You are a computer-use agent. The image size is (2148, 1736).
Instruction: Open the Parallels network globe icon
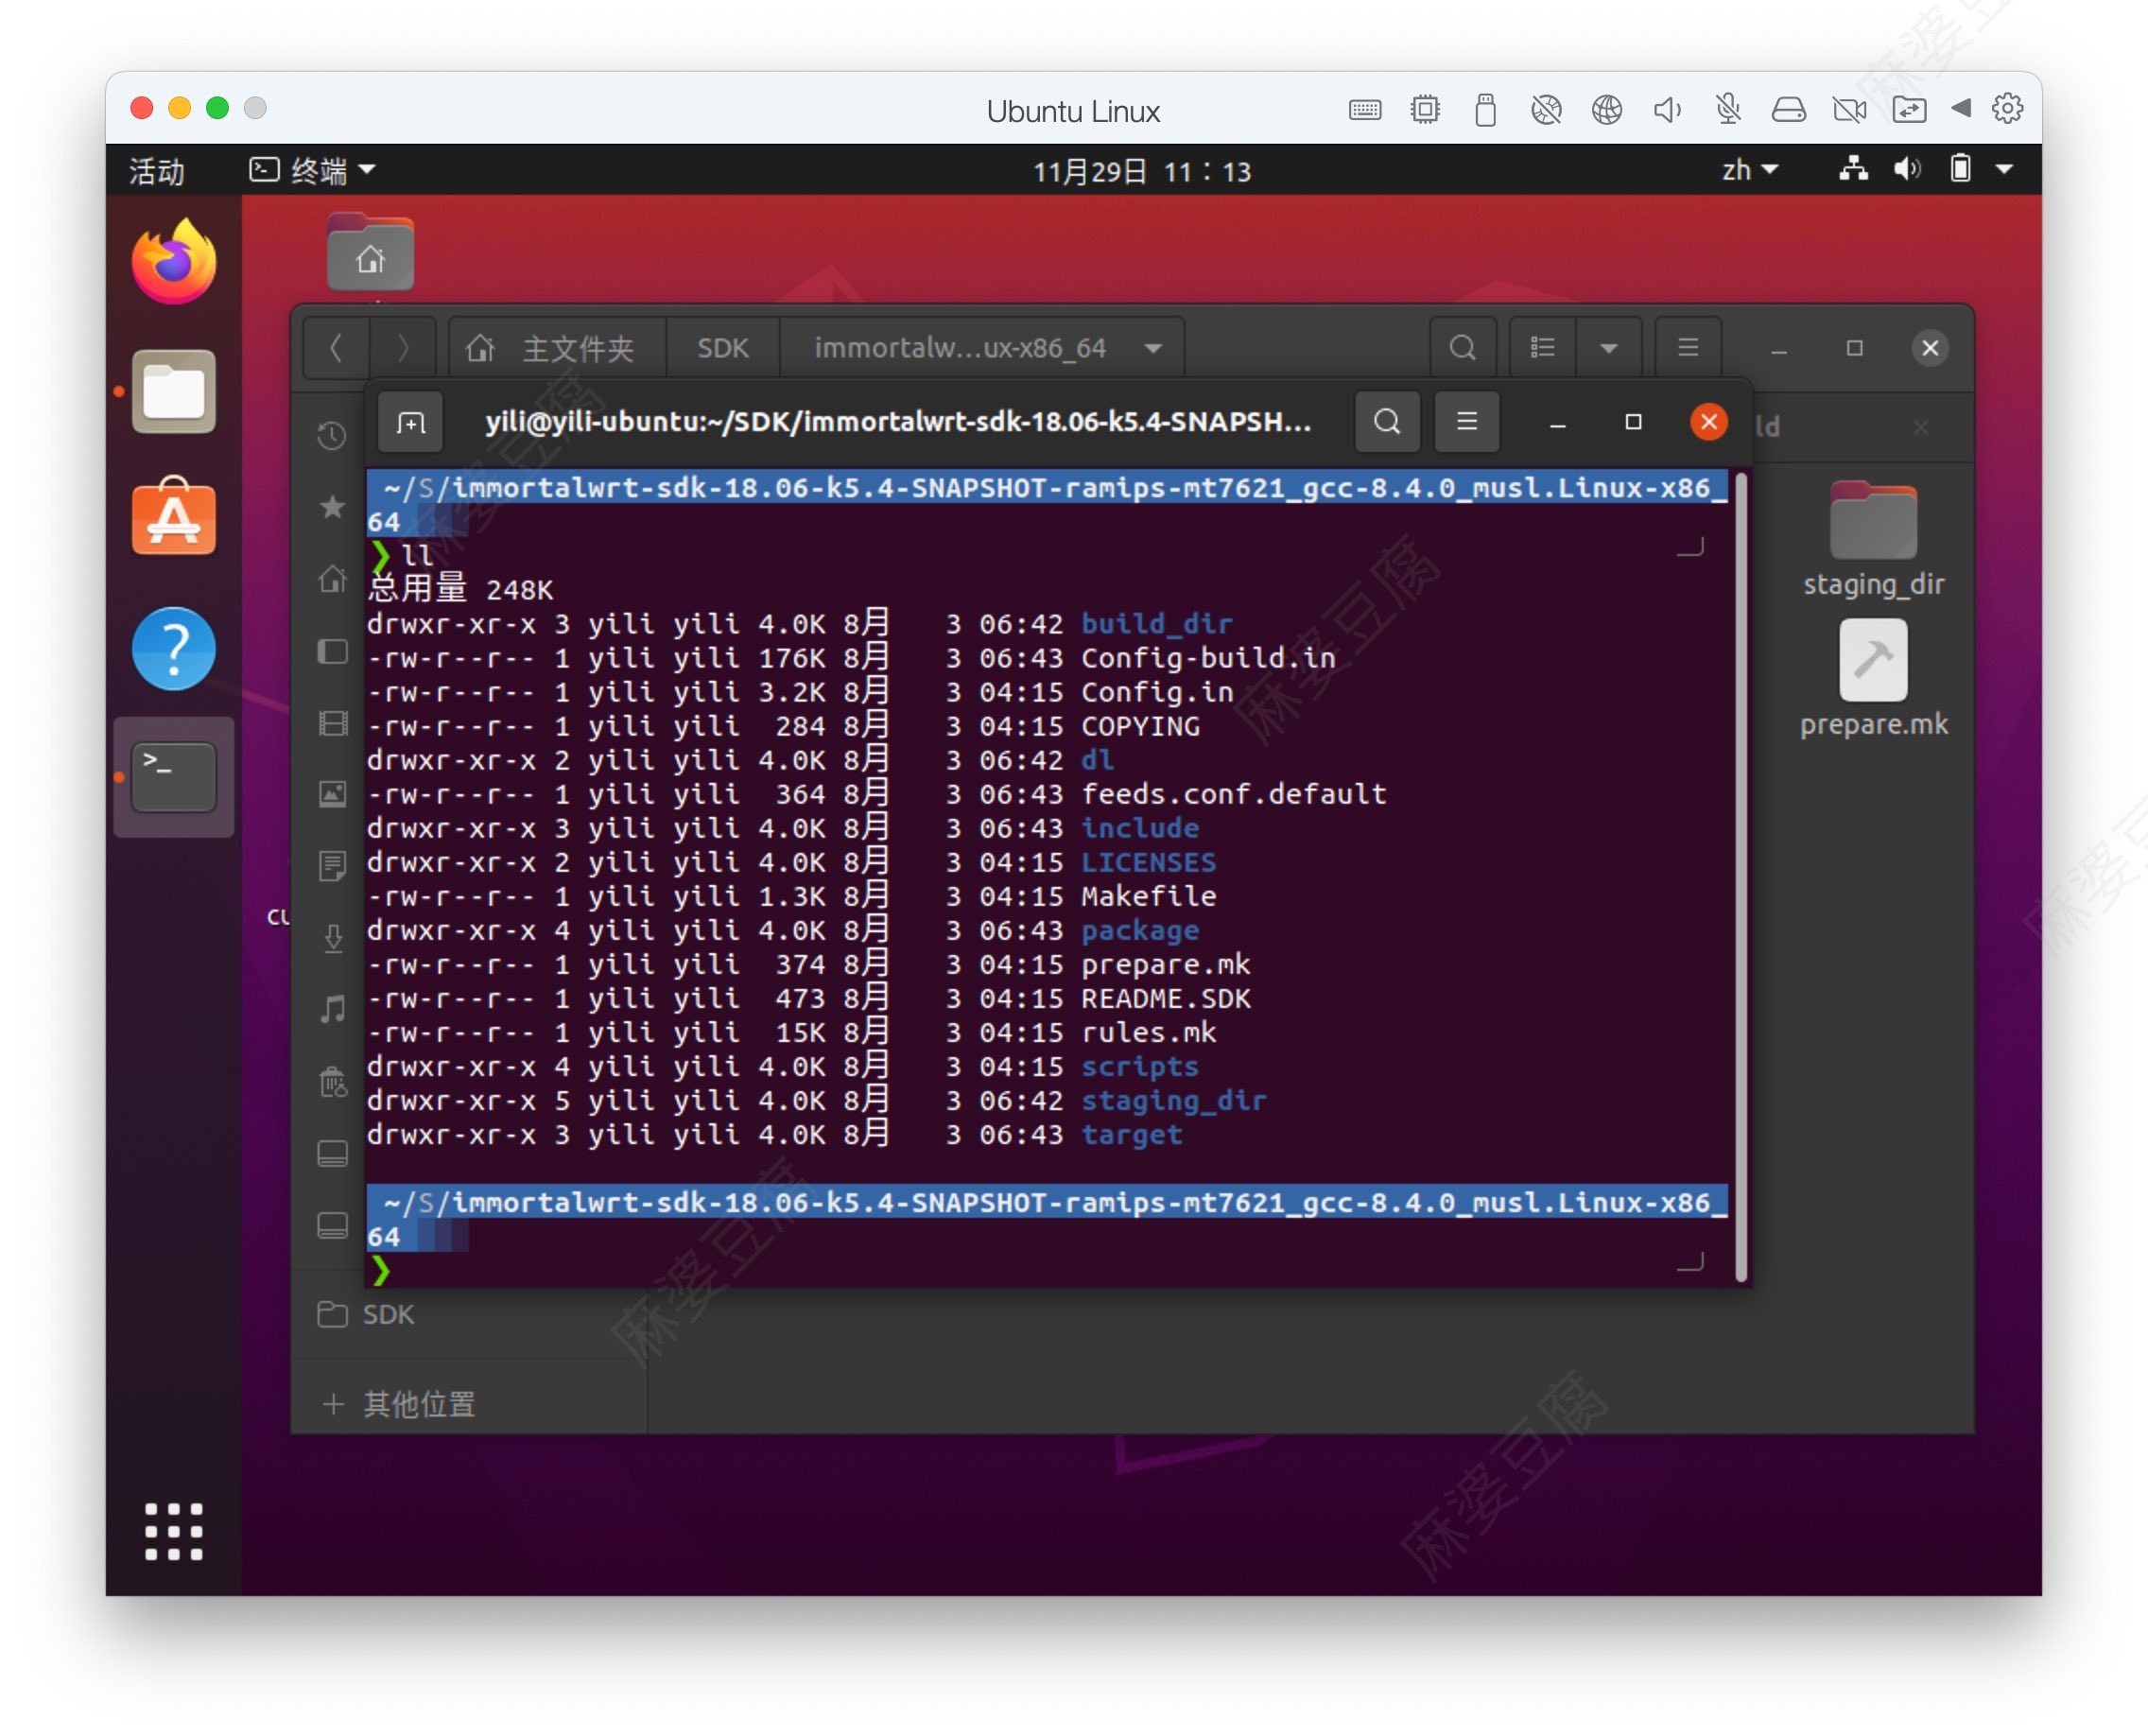[x=1606, y=109]
